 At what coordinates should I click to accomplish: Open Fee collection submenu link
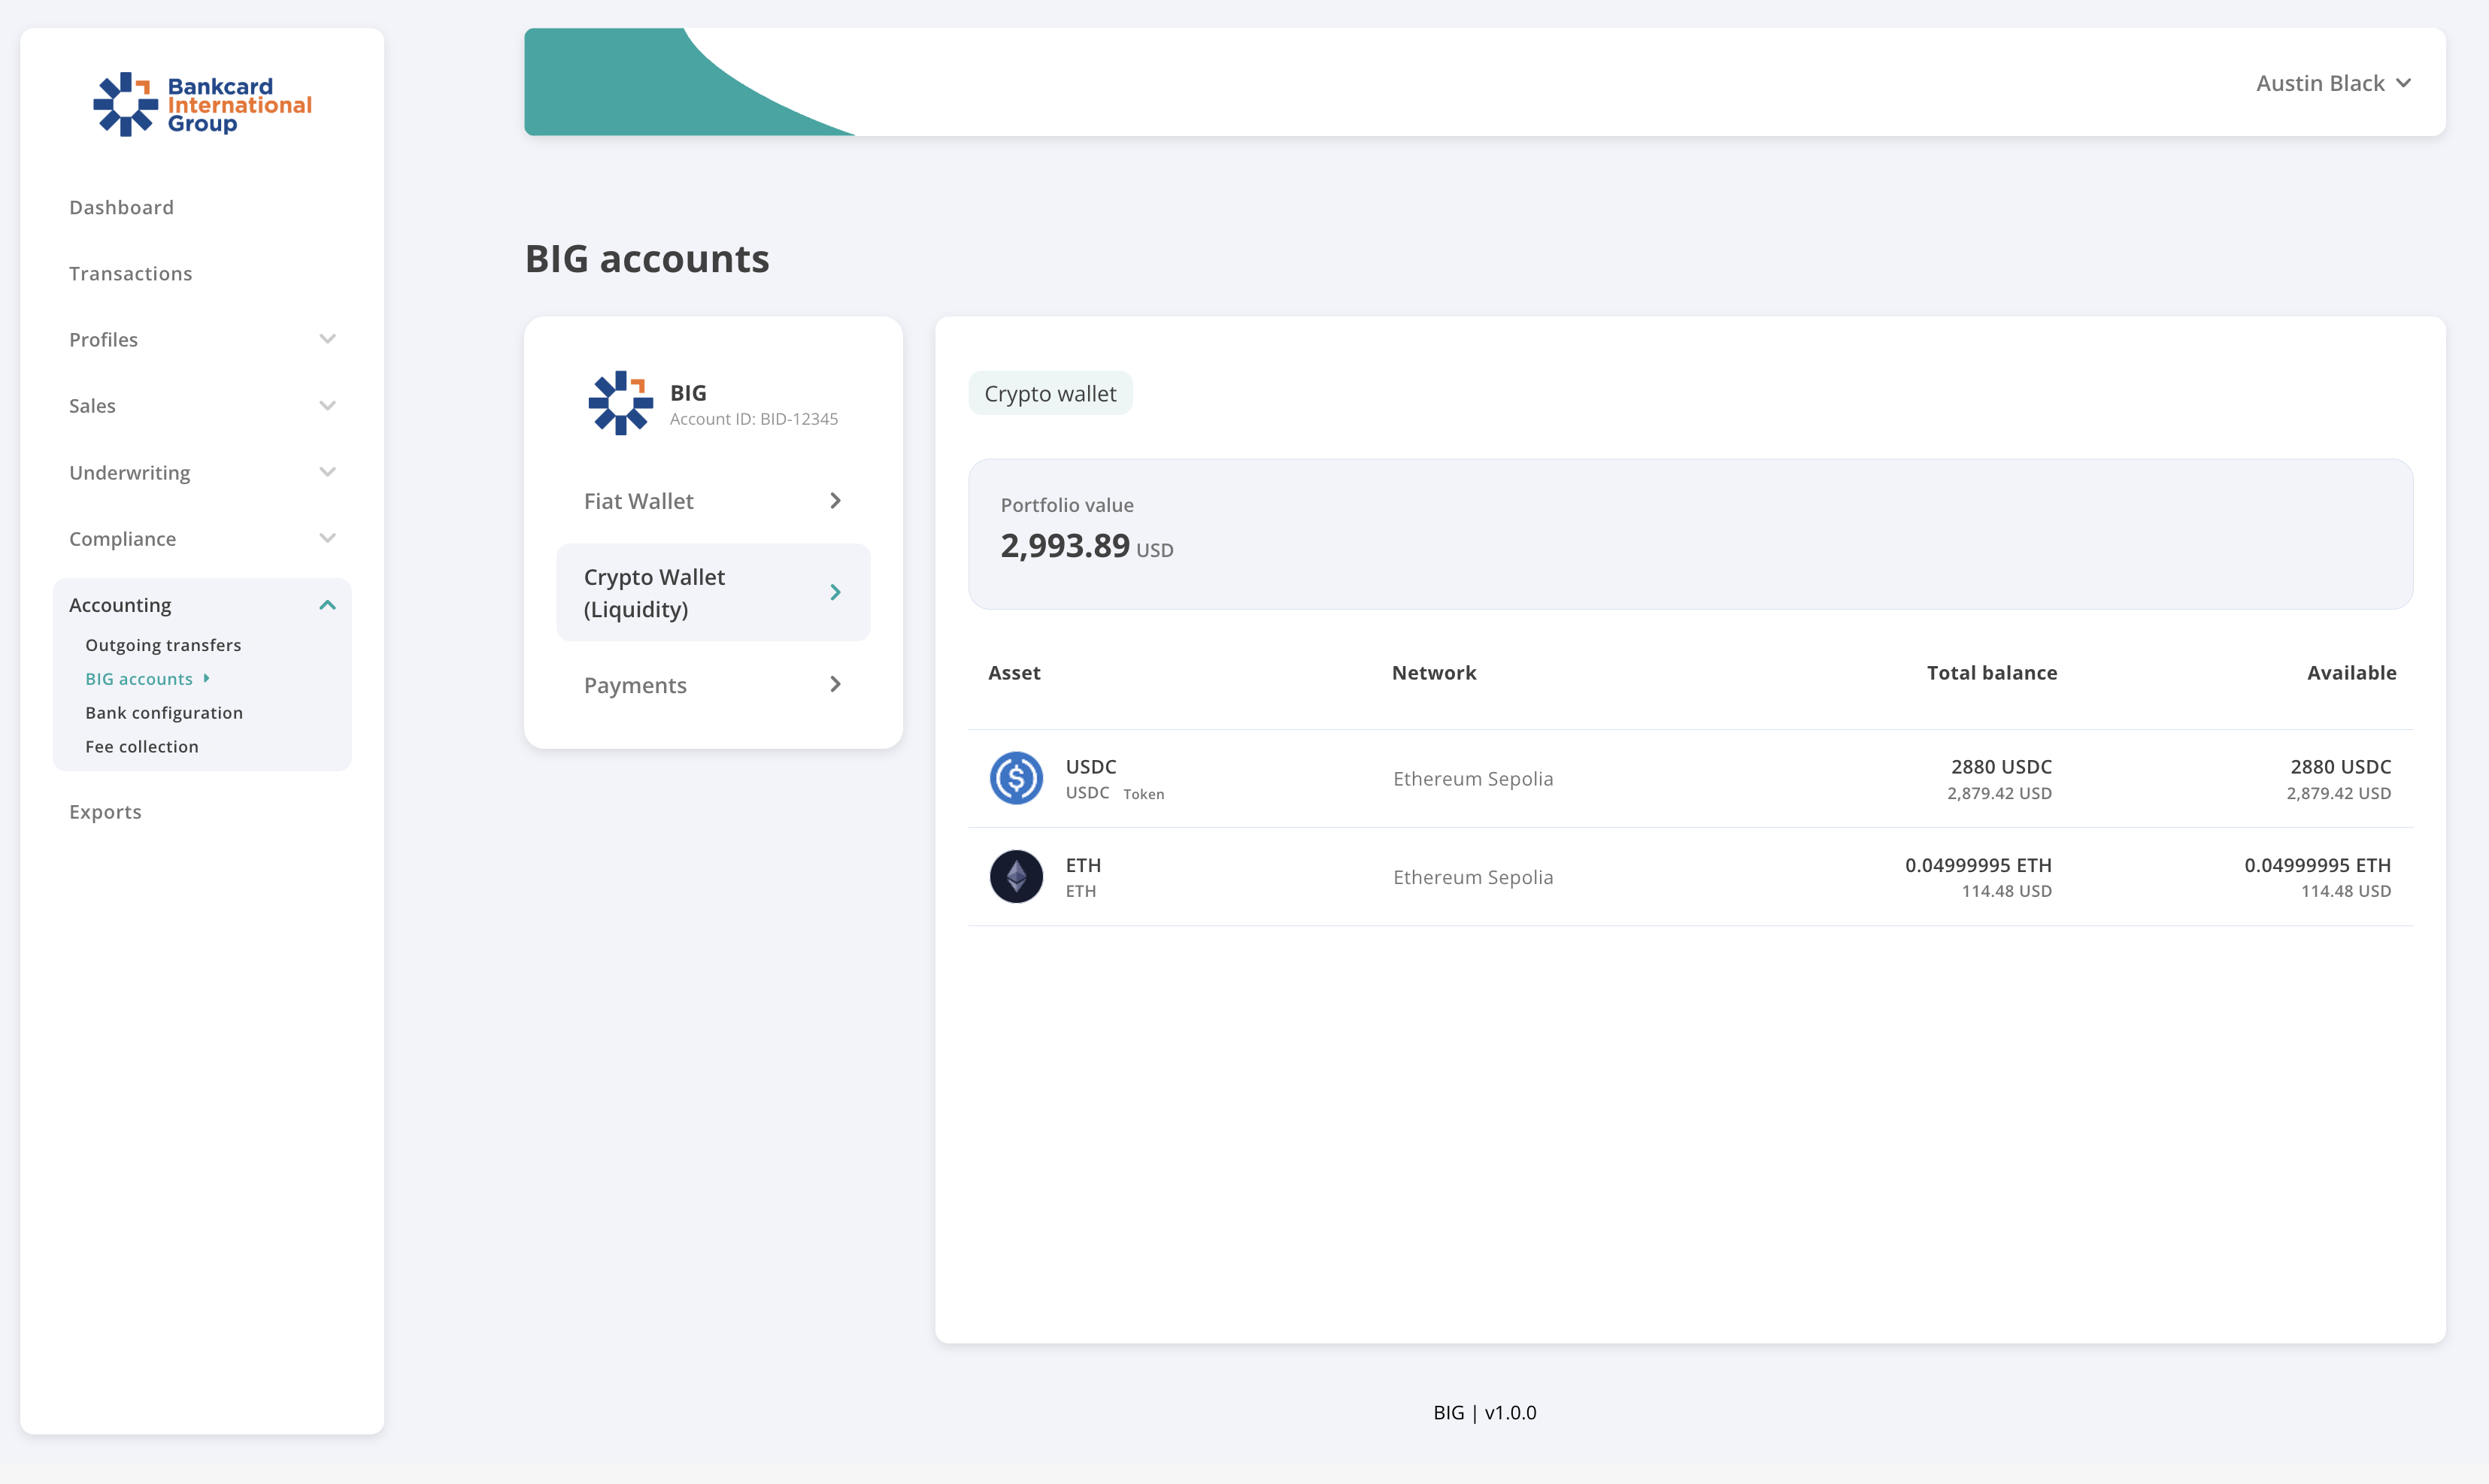141,747
